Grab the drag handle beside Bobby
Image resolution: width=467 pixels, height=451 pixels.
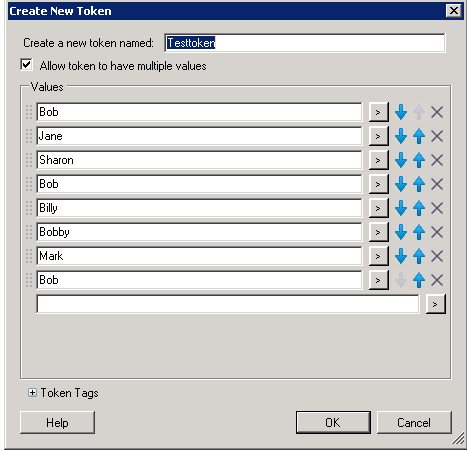point(29,232)
